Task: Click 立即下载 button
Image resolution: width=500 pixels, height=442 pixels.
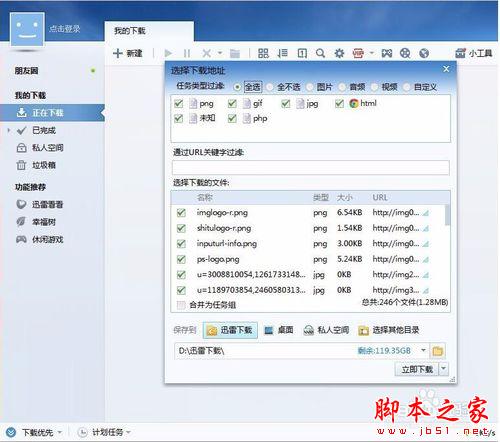Action: pos(417,369)
